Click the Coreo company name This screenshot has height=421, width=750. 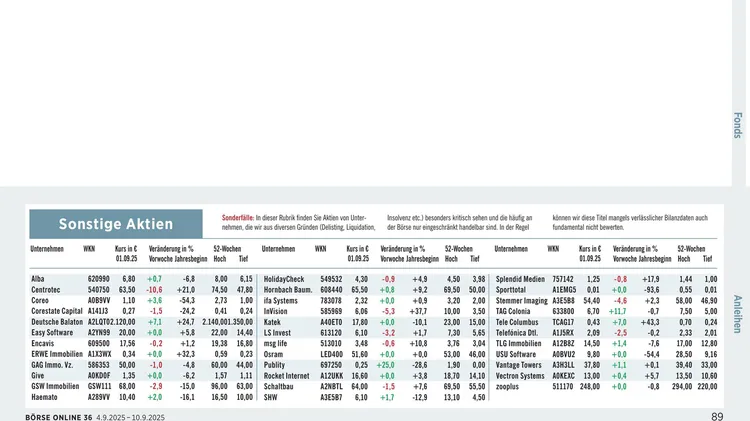[x=40, y=300]
